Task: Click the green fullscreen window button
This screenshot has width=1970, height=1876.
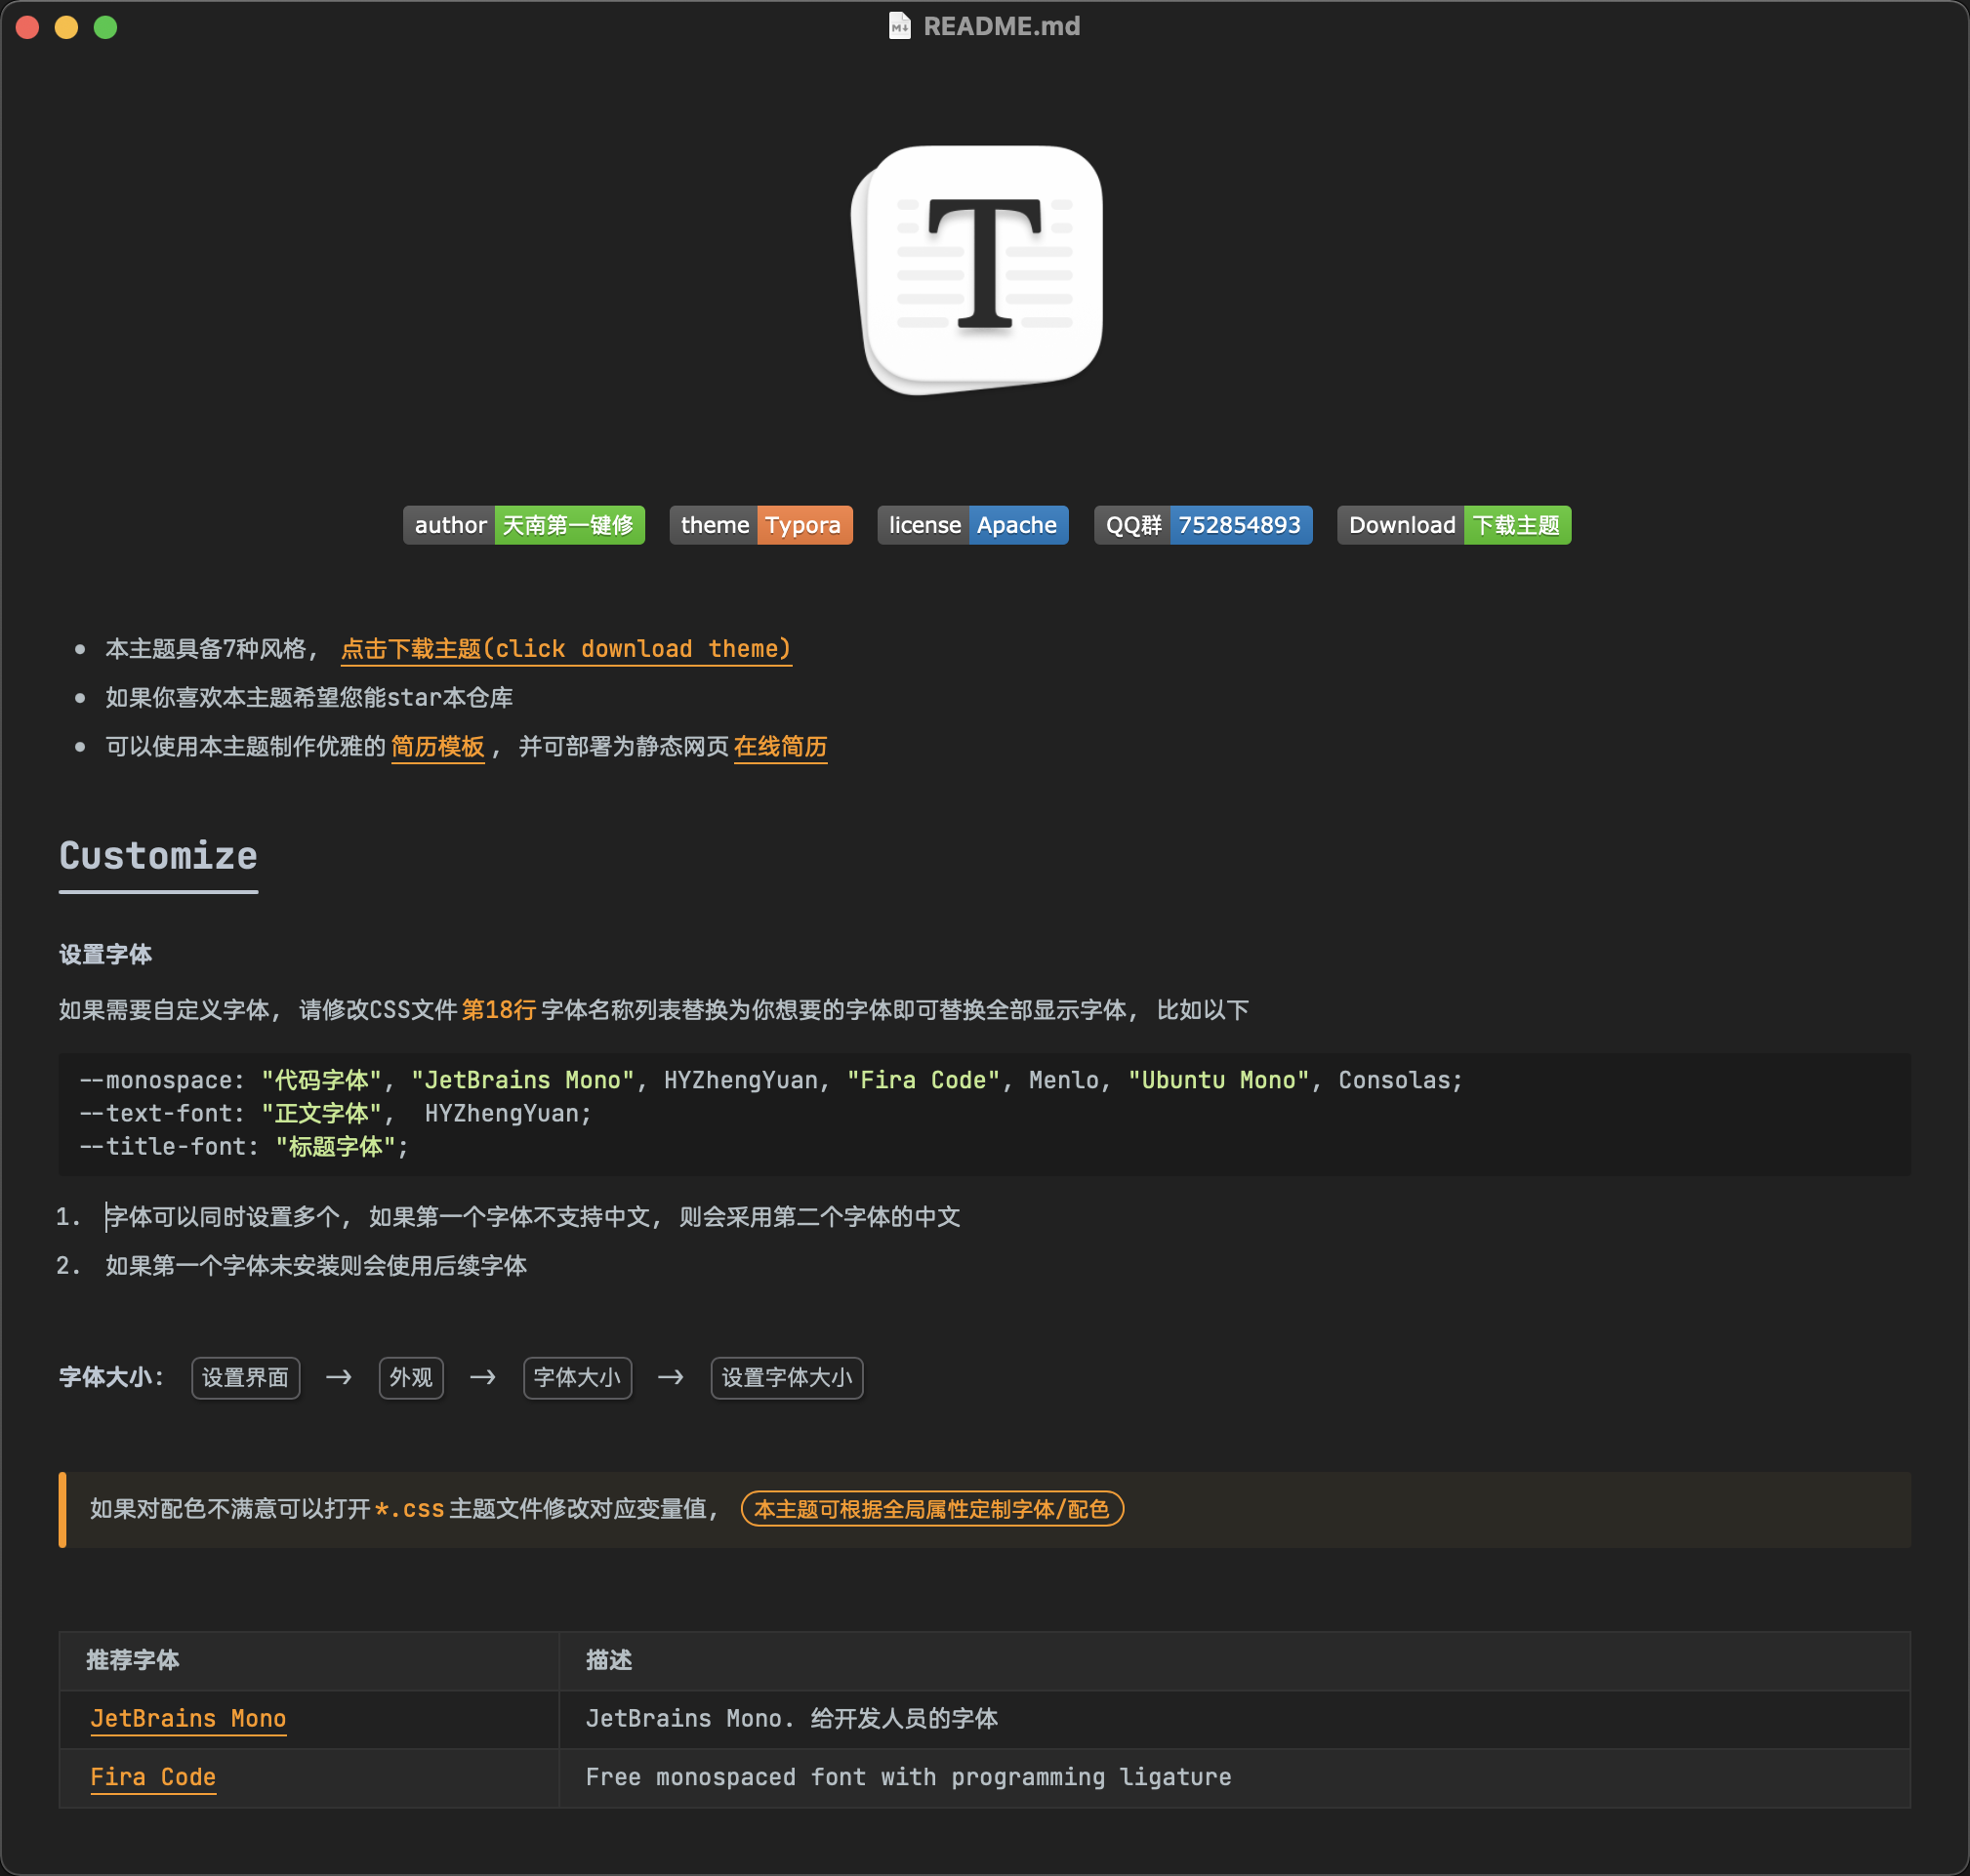Action: (x=105, y=27)
